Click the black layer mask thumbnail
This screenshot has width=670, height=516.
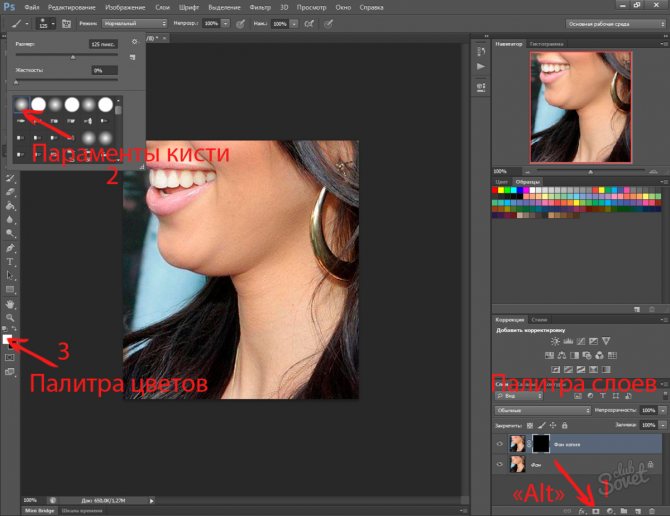tap(543, 442)
